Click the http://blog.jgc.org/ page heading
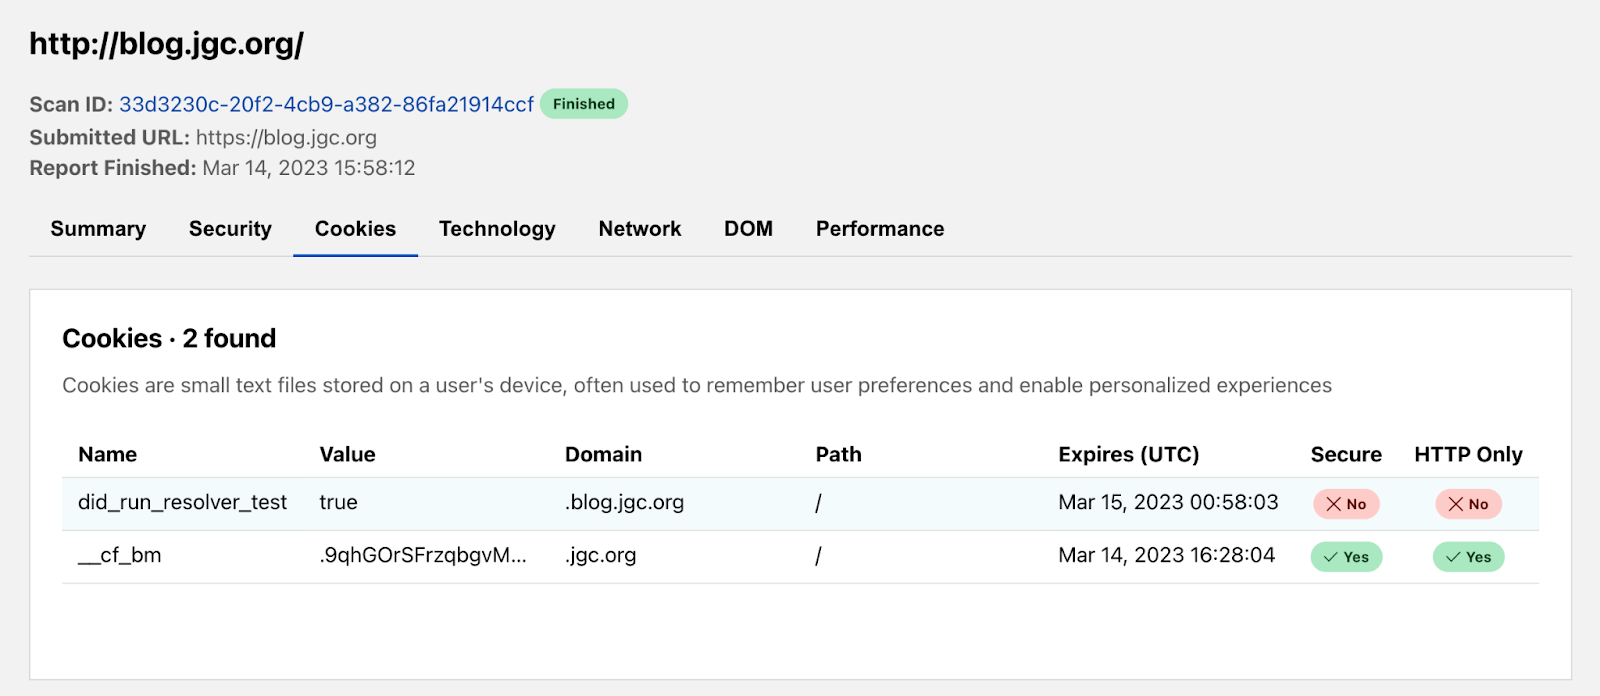The height and width of the screenshot is (696, 1600). click(x=166, y=44)
